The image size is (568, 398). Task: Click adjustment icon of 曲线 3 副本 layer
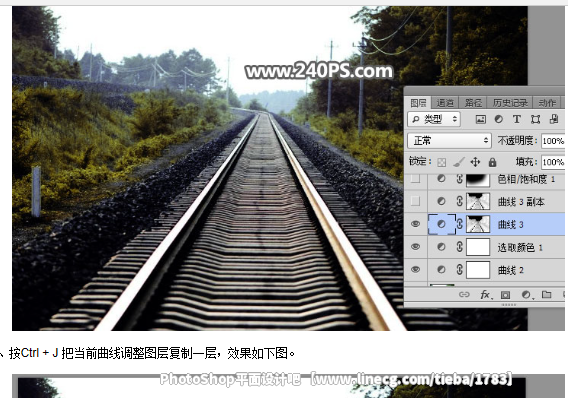pos(441,201)
